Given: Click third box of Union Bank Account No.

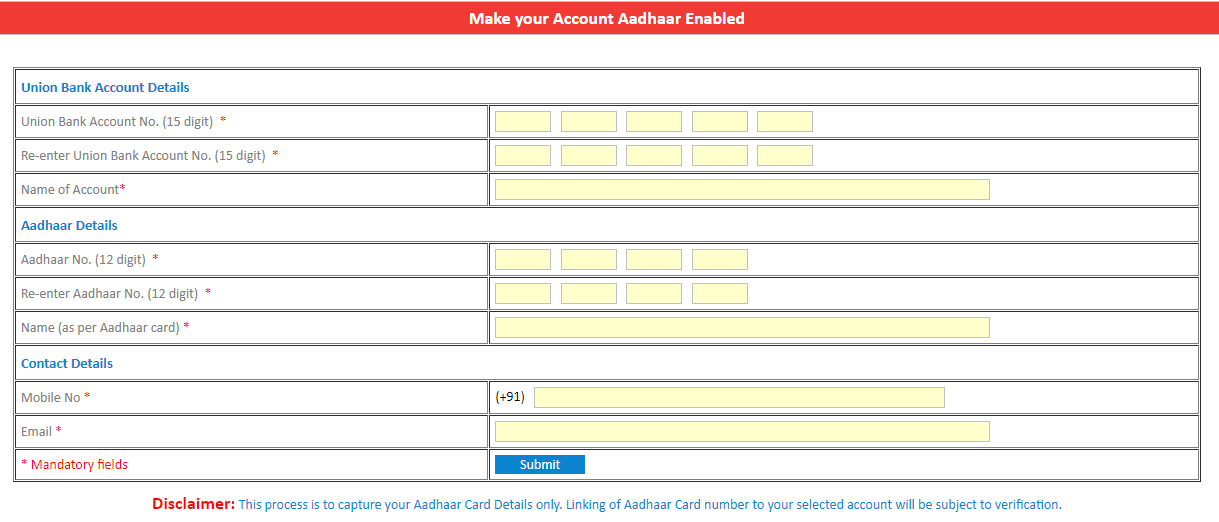Looking at the screenshot, I should coord(654,122).
